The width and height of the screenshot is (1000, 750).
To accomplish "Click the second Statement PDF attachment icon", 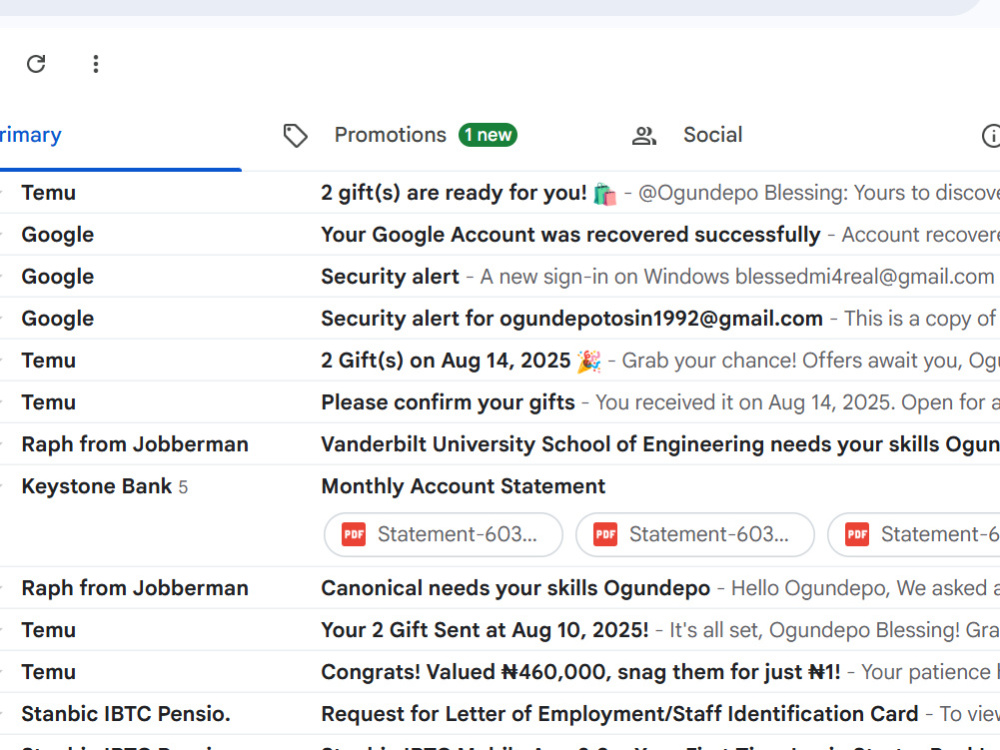I will tap(605, 534).
